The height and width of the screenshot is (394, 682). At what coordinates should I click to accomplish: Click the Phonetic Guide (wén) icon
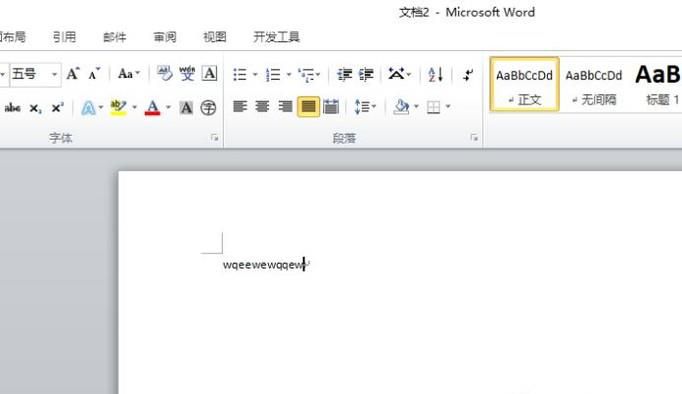[x=187, y=74]
